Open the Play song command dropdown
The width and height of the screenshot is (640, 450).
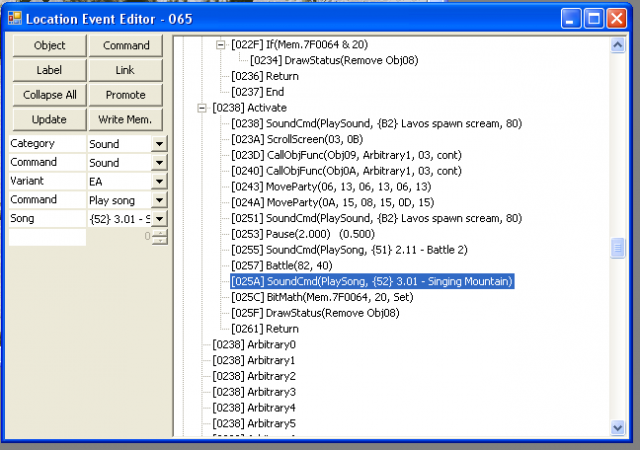click(158, 200)
